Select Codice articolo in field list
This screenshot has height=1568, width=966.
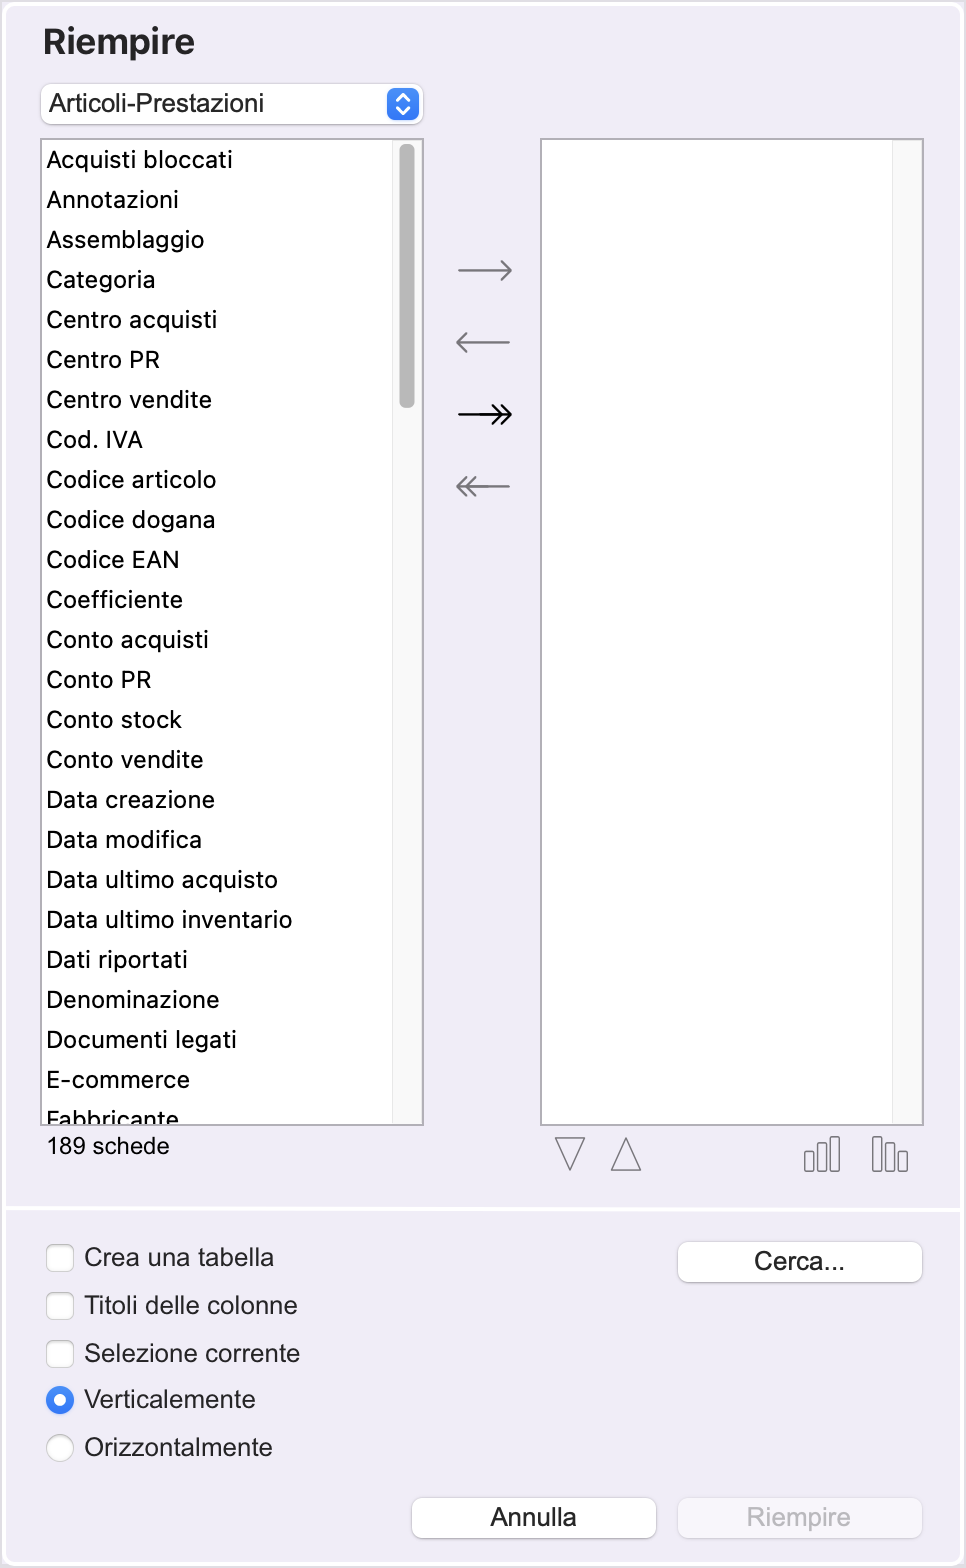pyautogui.click(x=131, y=480)
